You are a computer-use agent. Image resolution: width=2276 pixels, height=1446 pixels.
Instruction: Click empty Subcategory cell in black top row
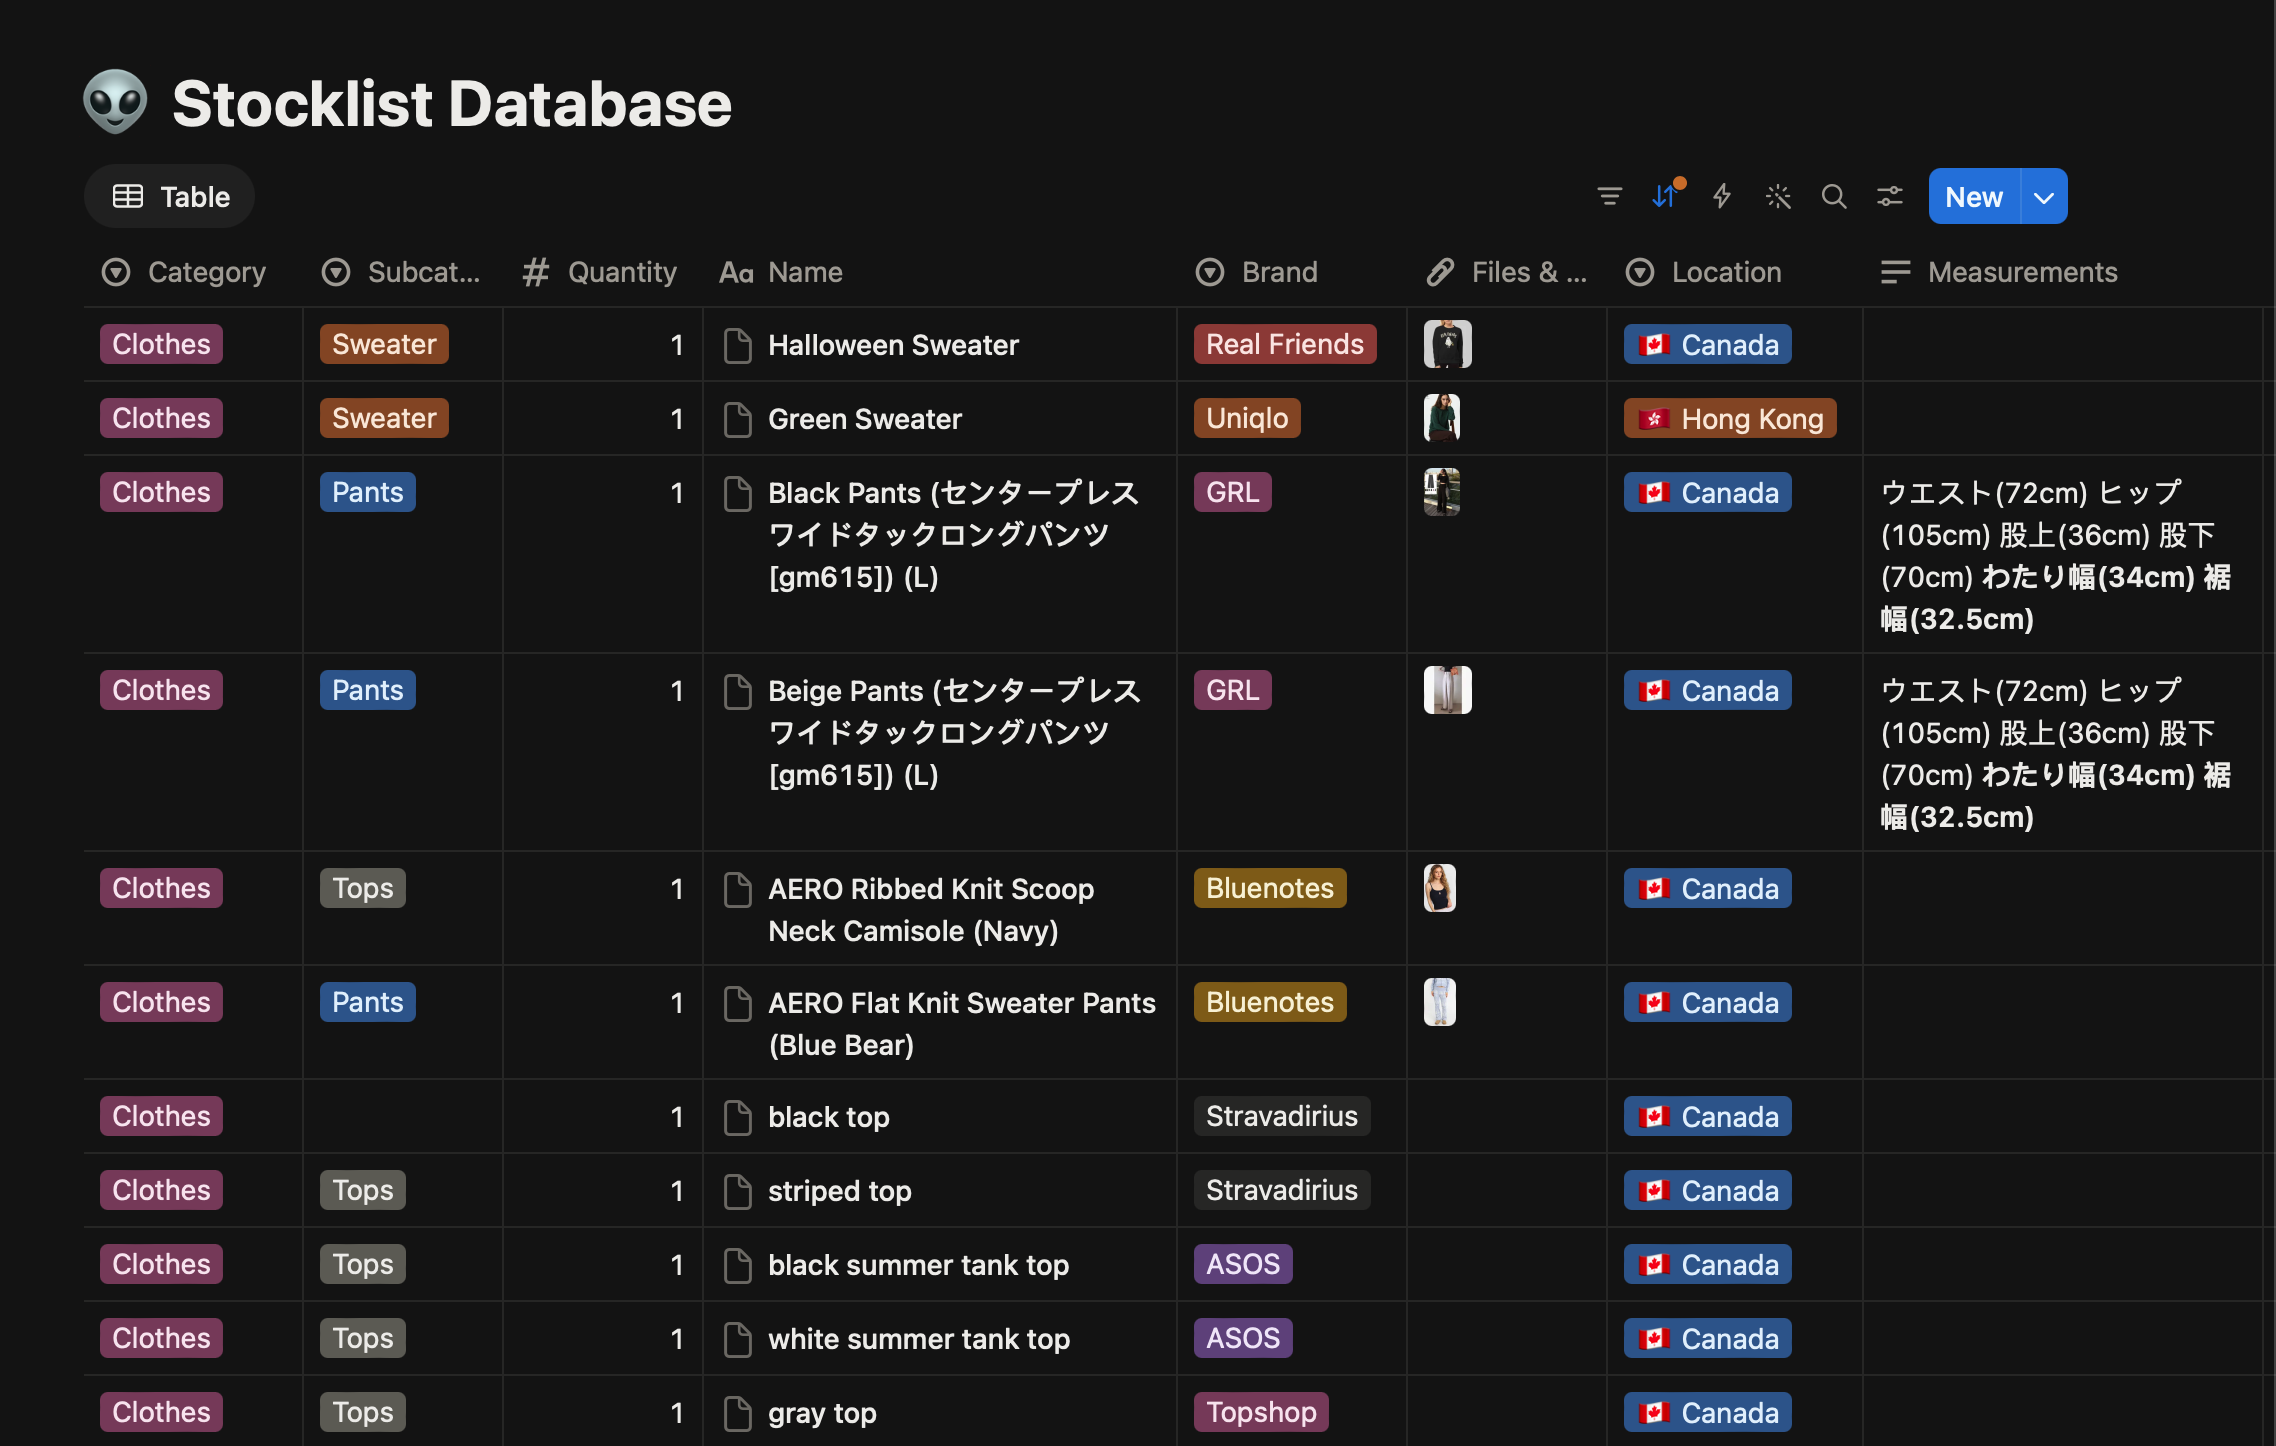click(403, 1116)
